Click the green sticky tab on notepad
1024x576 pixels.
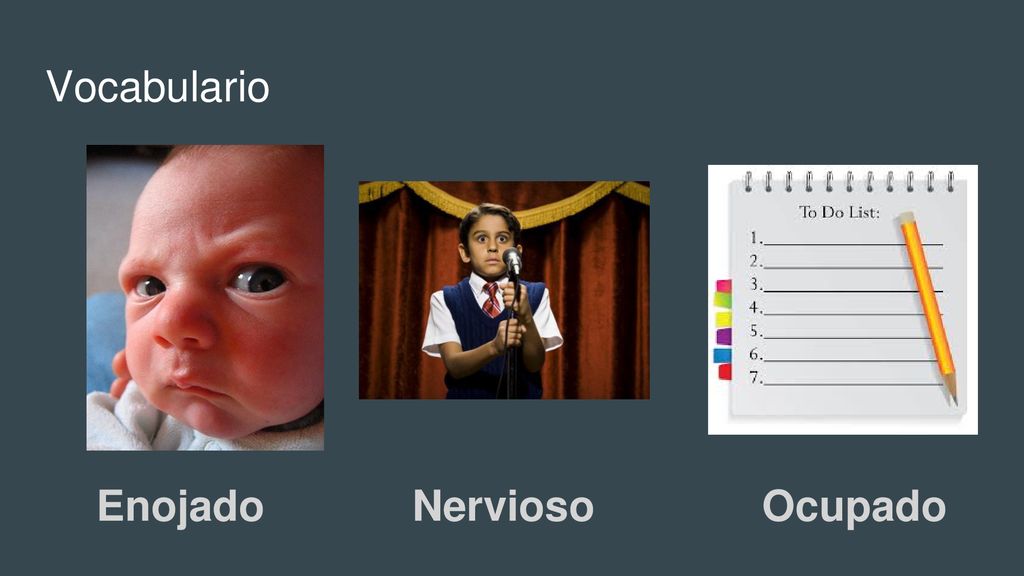click(722, 300)
